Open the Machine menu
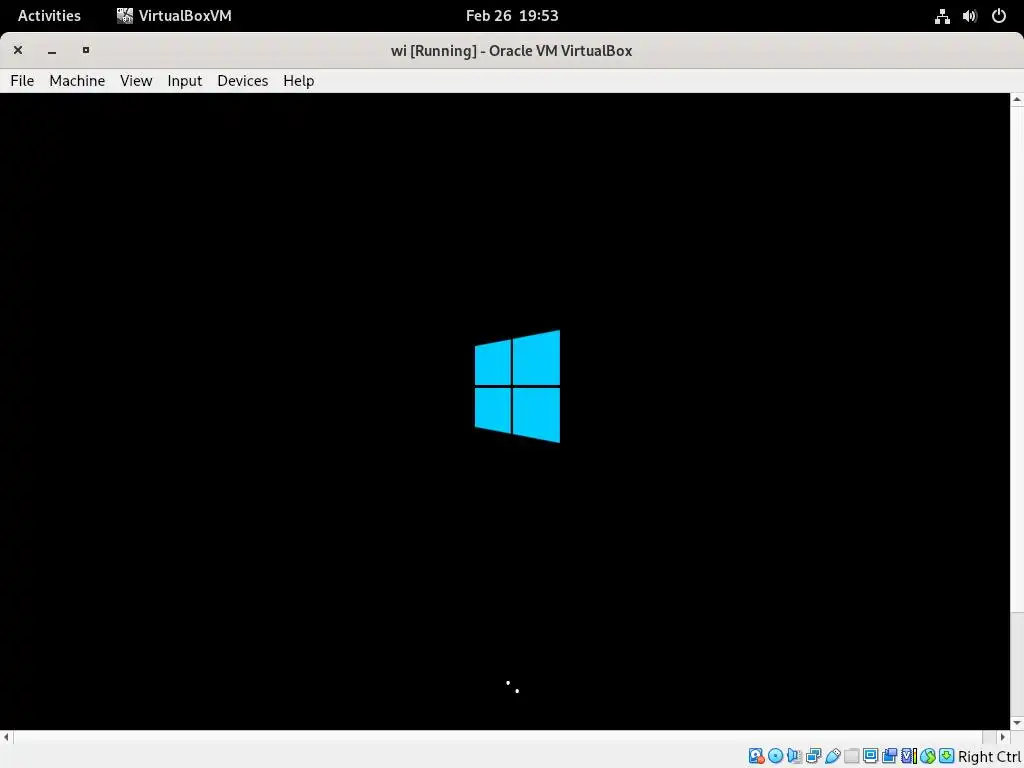The height and width of the screenshot is (768, 1024). pyautogui.click(x=77, y=80)
